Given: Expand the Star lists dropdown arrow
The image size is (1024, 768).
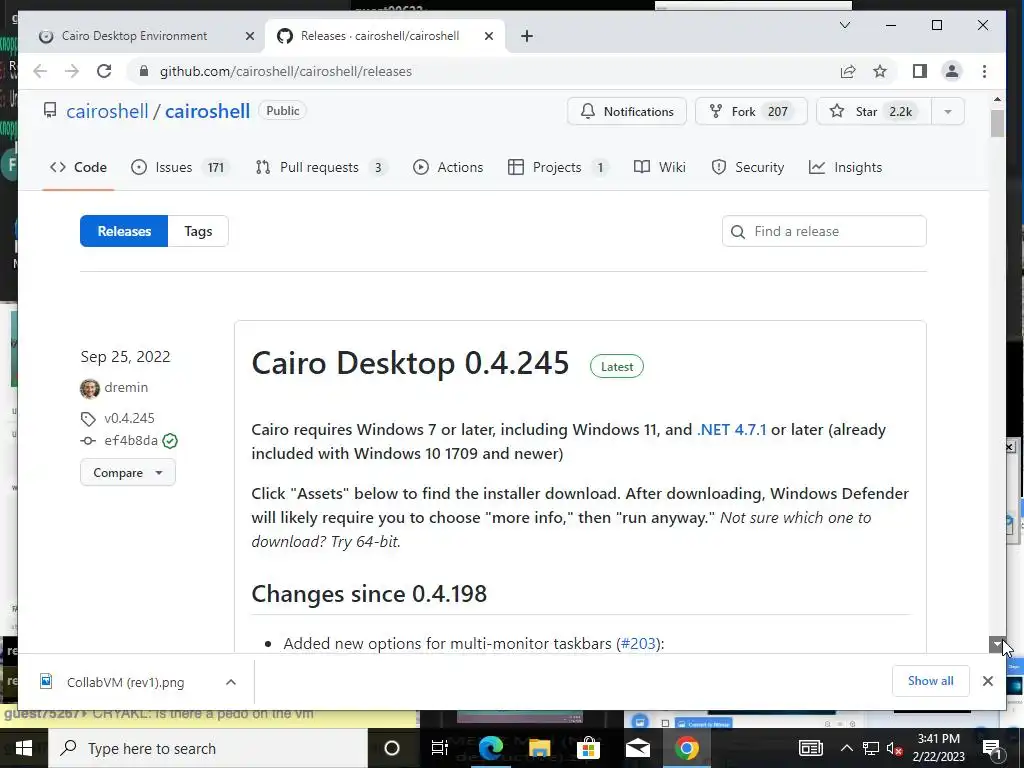Looking at the screenshot, I should coord(948,112).
